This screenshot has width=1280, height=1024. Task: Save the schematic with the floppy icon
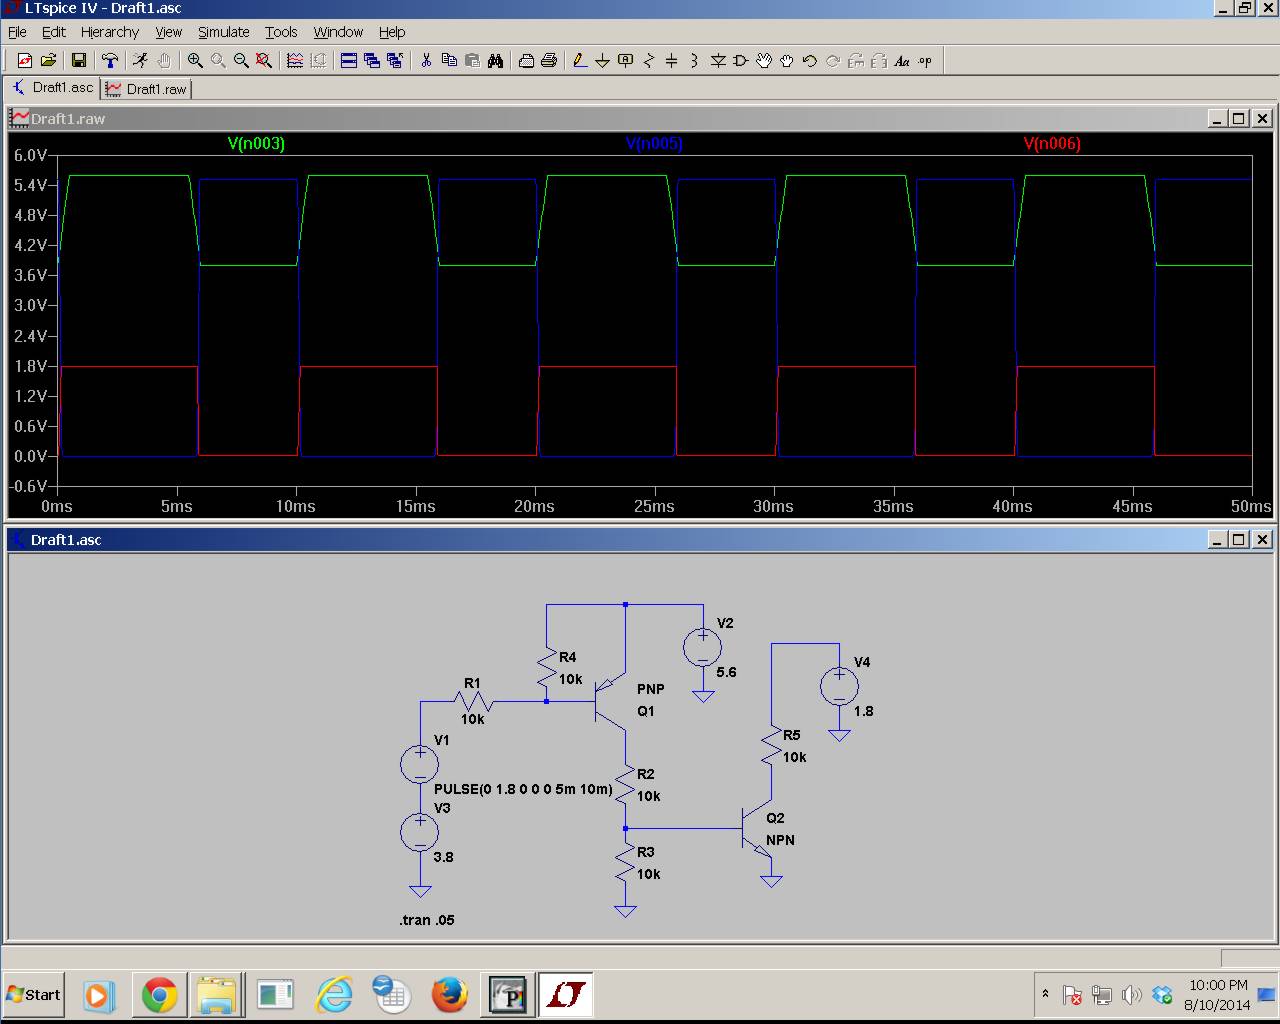[x=79, y=61]
